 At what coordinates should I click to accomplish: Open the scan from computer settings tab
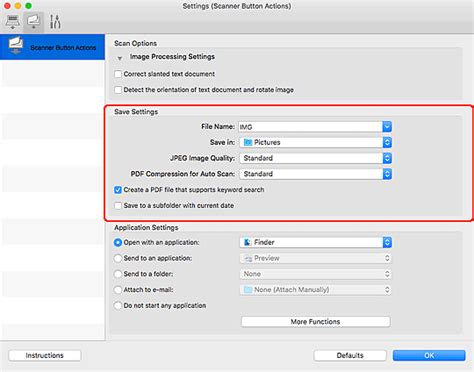click(13, 22)
